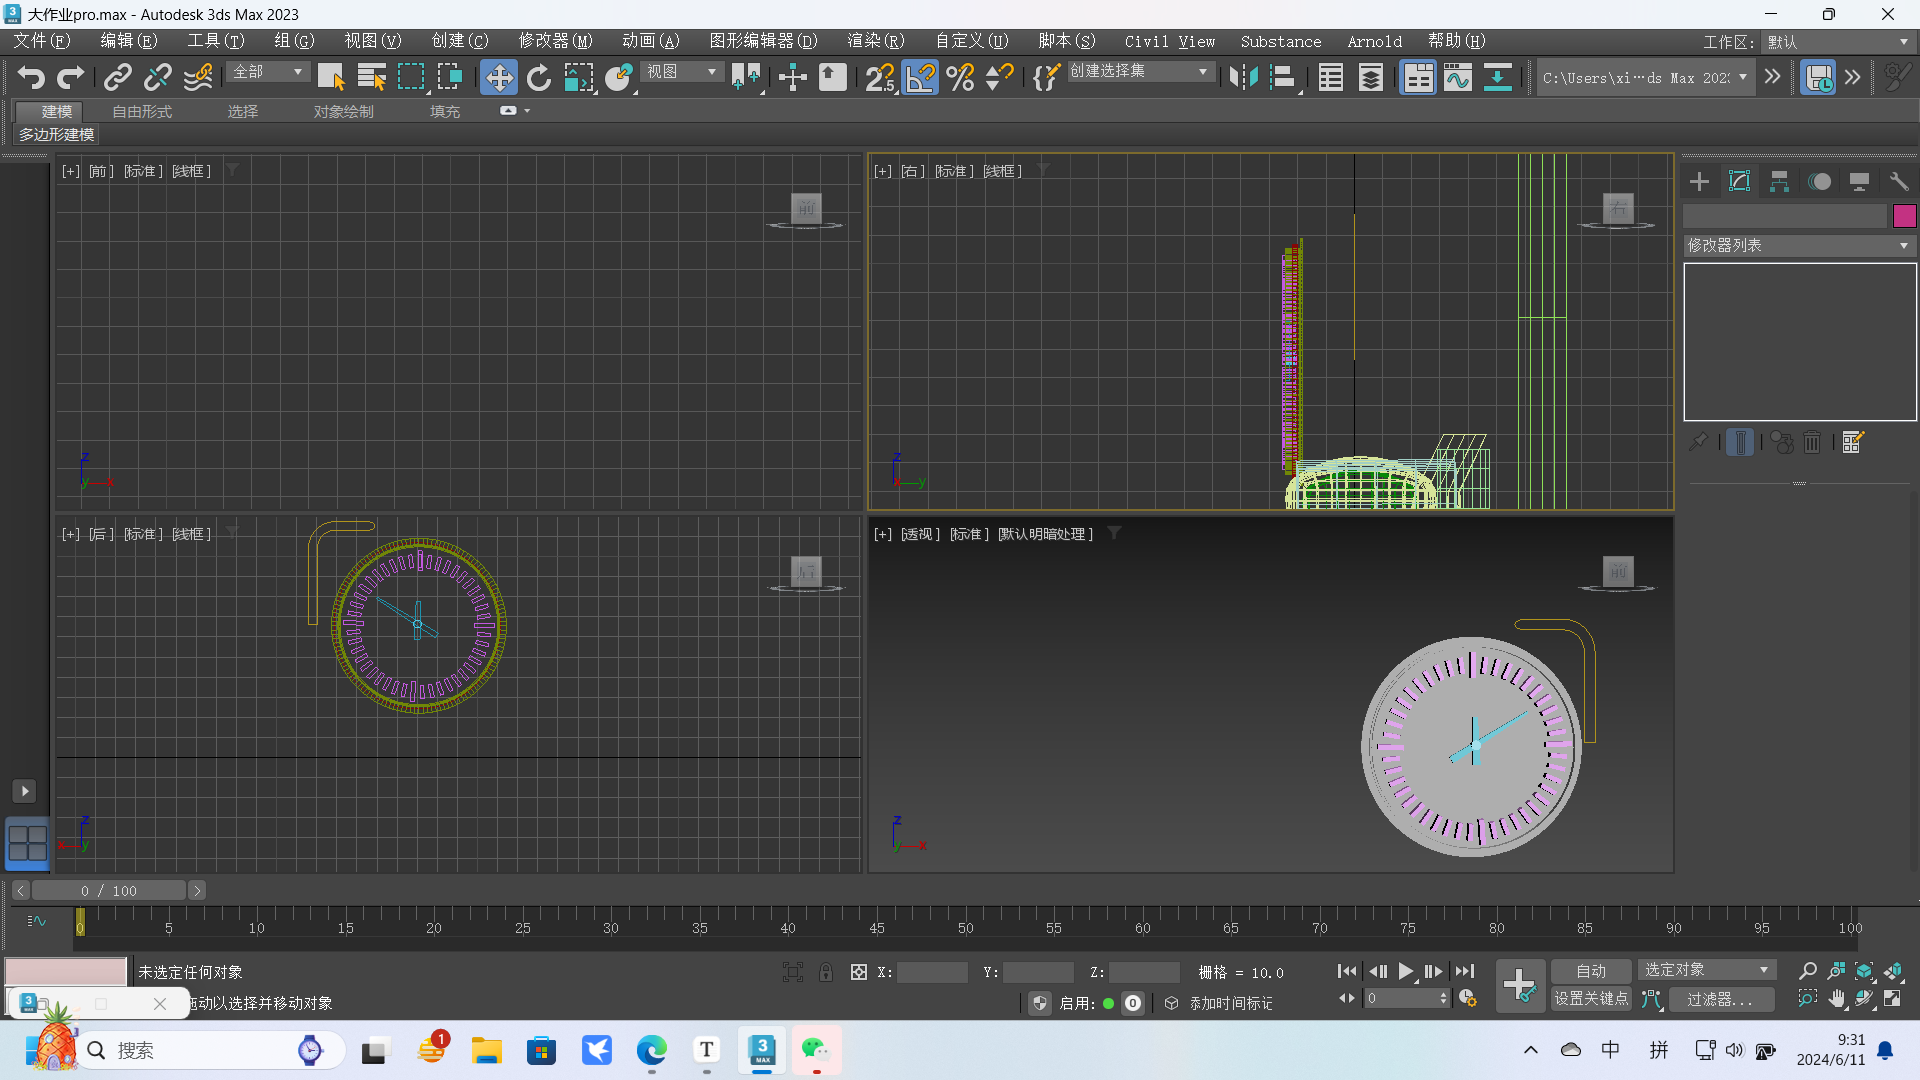The height and width of the screenshot is (1080, 1920).
Task: Select the Link objects tool
Action: (x=117, y=77)
